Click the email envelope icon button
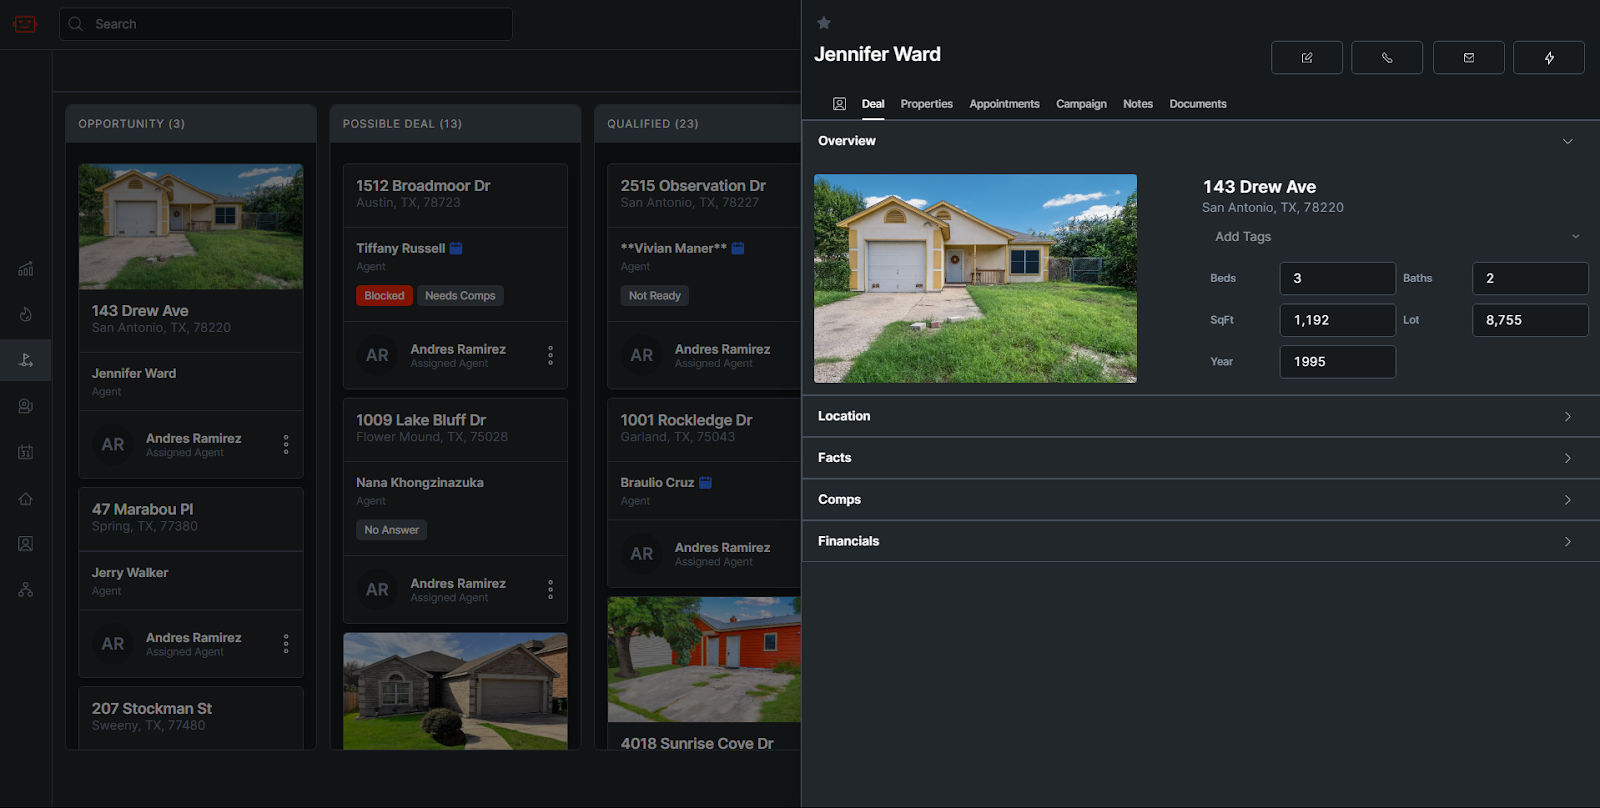Screen dimensions: 1600x808 coord(1468,58)
